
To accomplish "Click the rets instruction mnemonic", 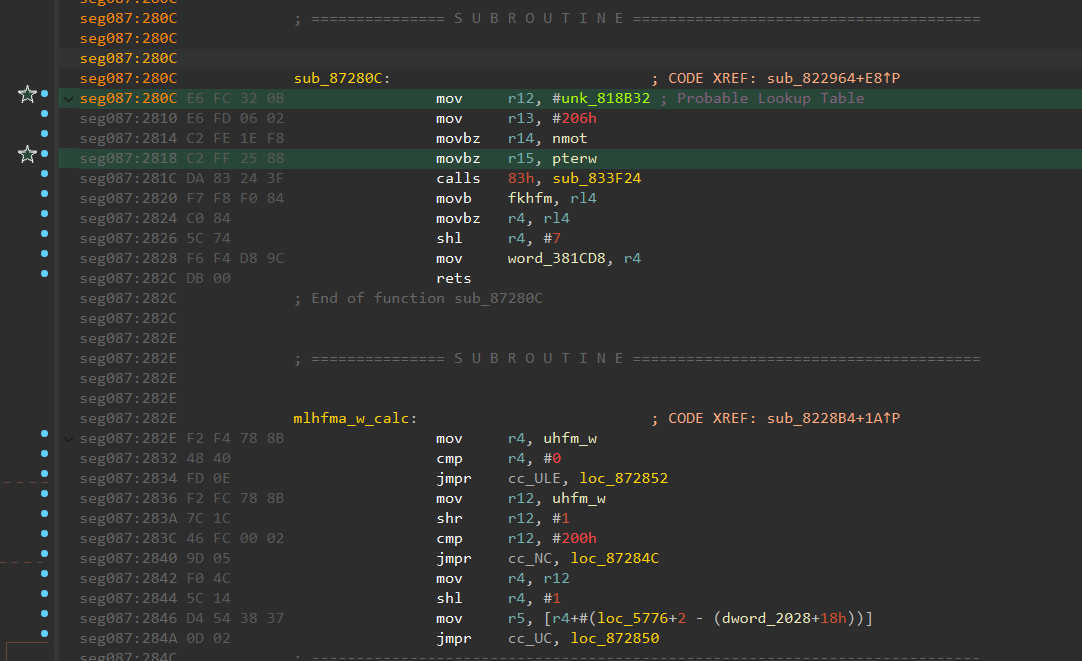I will coord(453,278).
